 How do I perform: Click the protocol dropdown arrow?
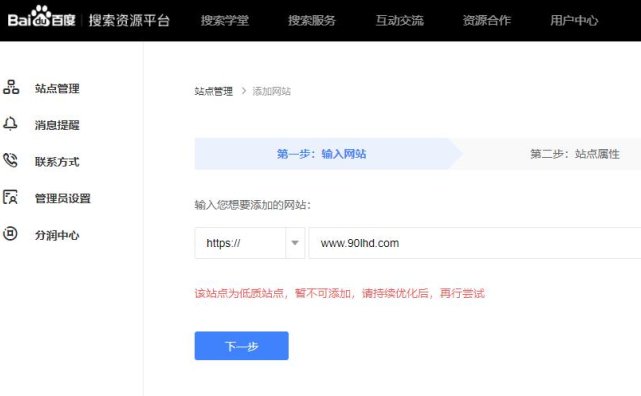pyautogui.click(x=295, y=243)
